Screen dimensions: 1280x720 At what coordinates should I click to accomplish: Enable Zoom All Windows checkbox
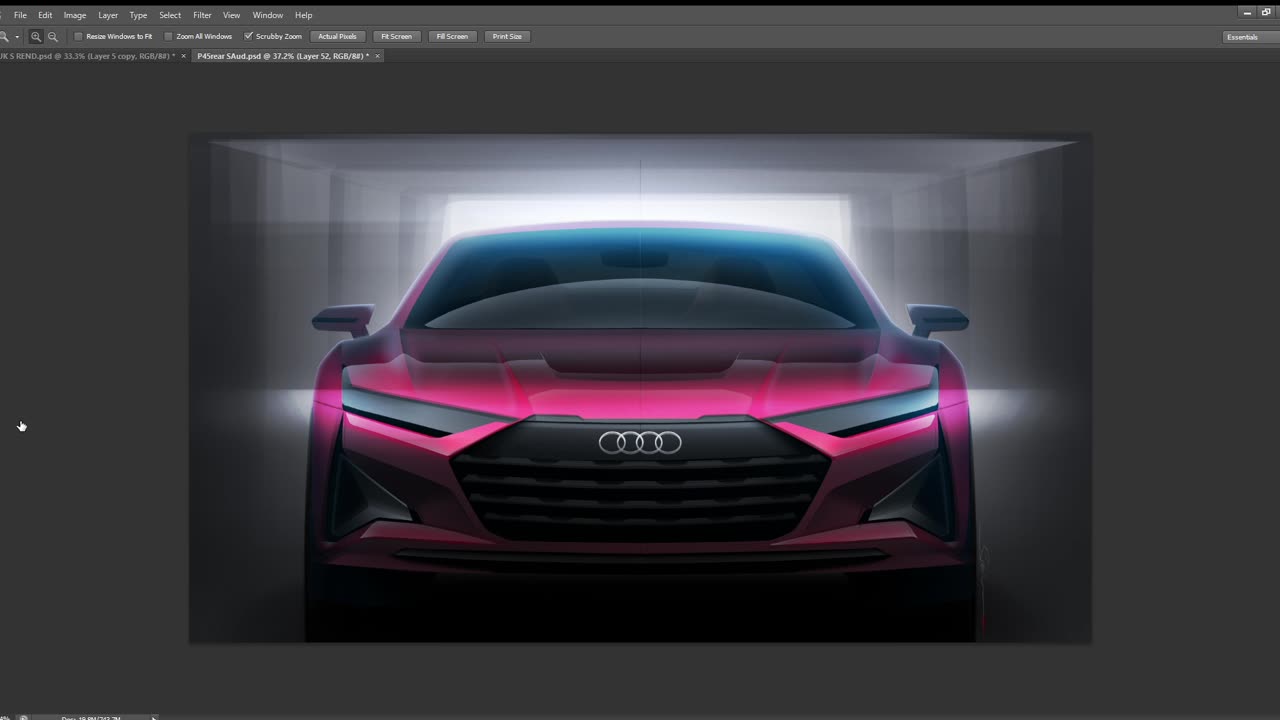(x=168, y=36)
